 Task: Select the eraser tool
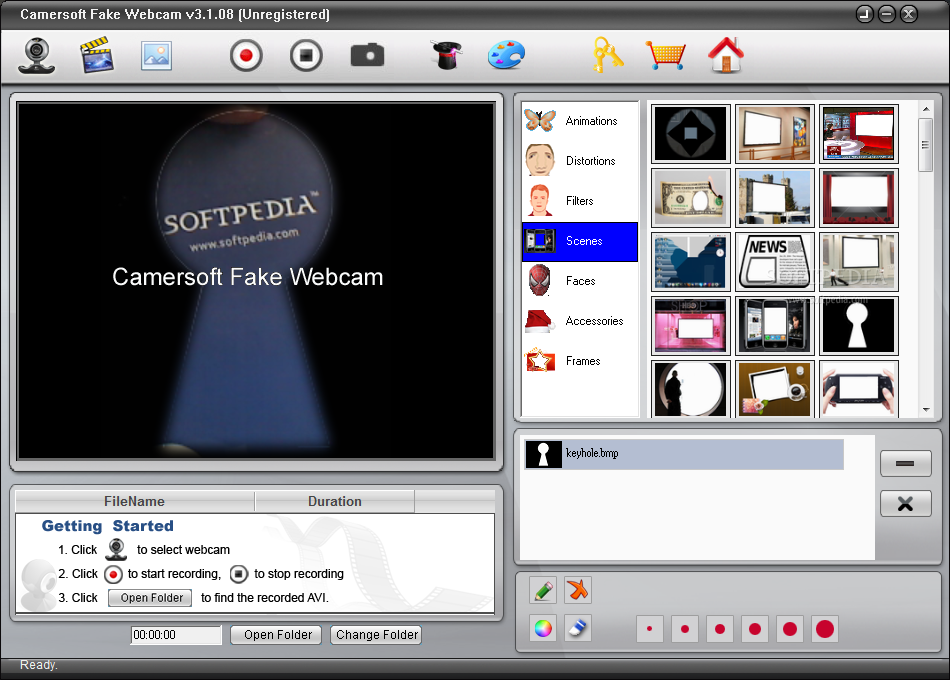click(578, 628)
